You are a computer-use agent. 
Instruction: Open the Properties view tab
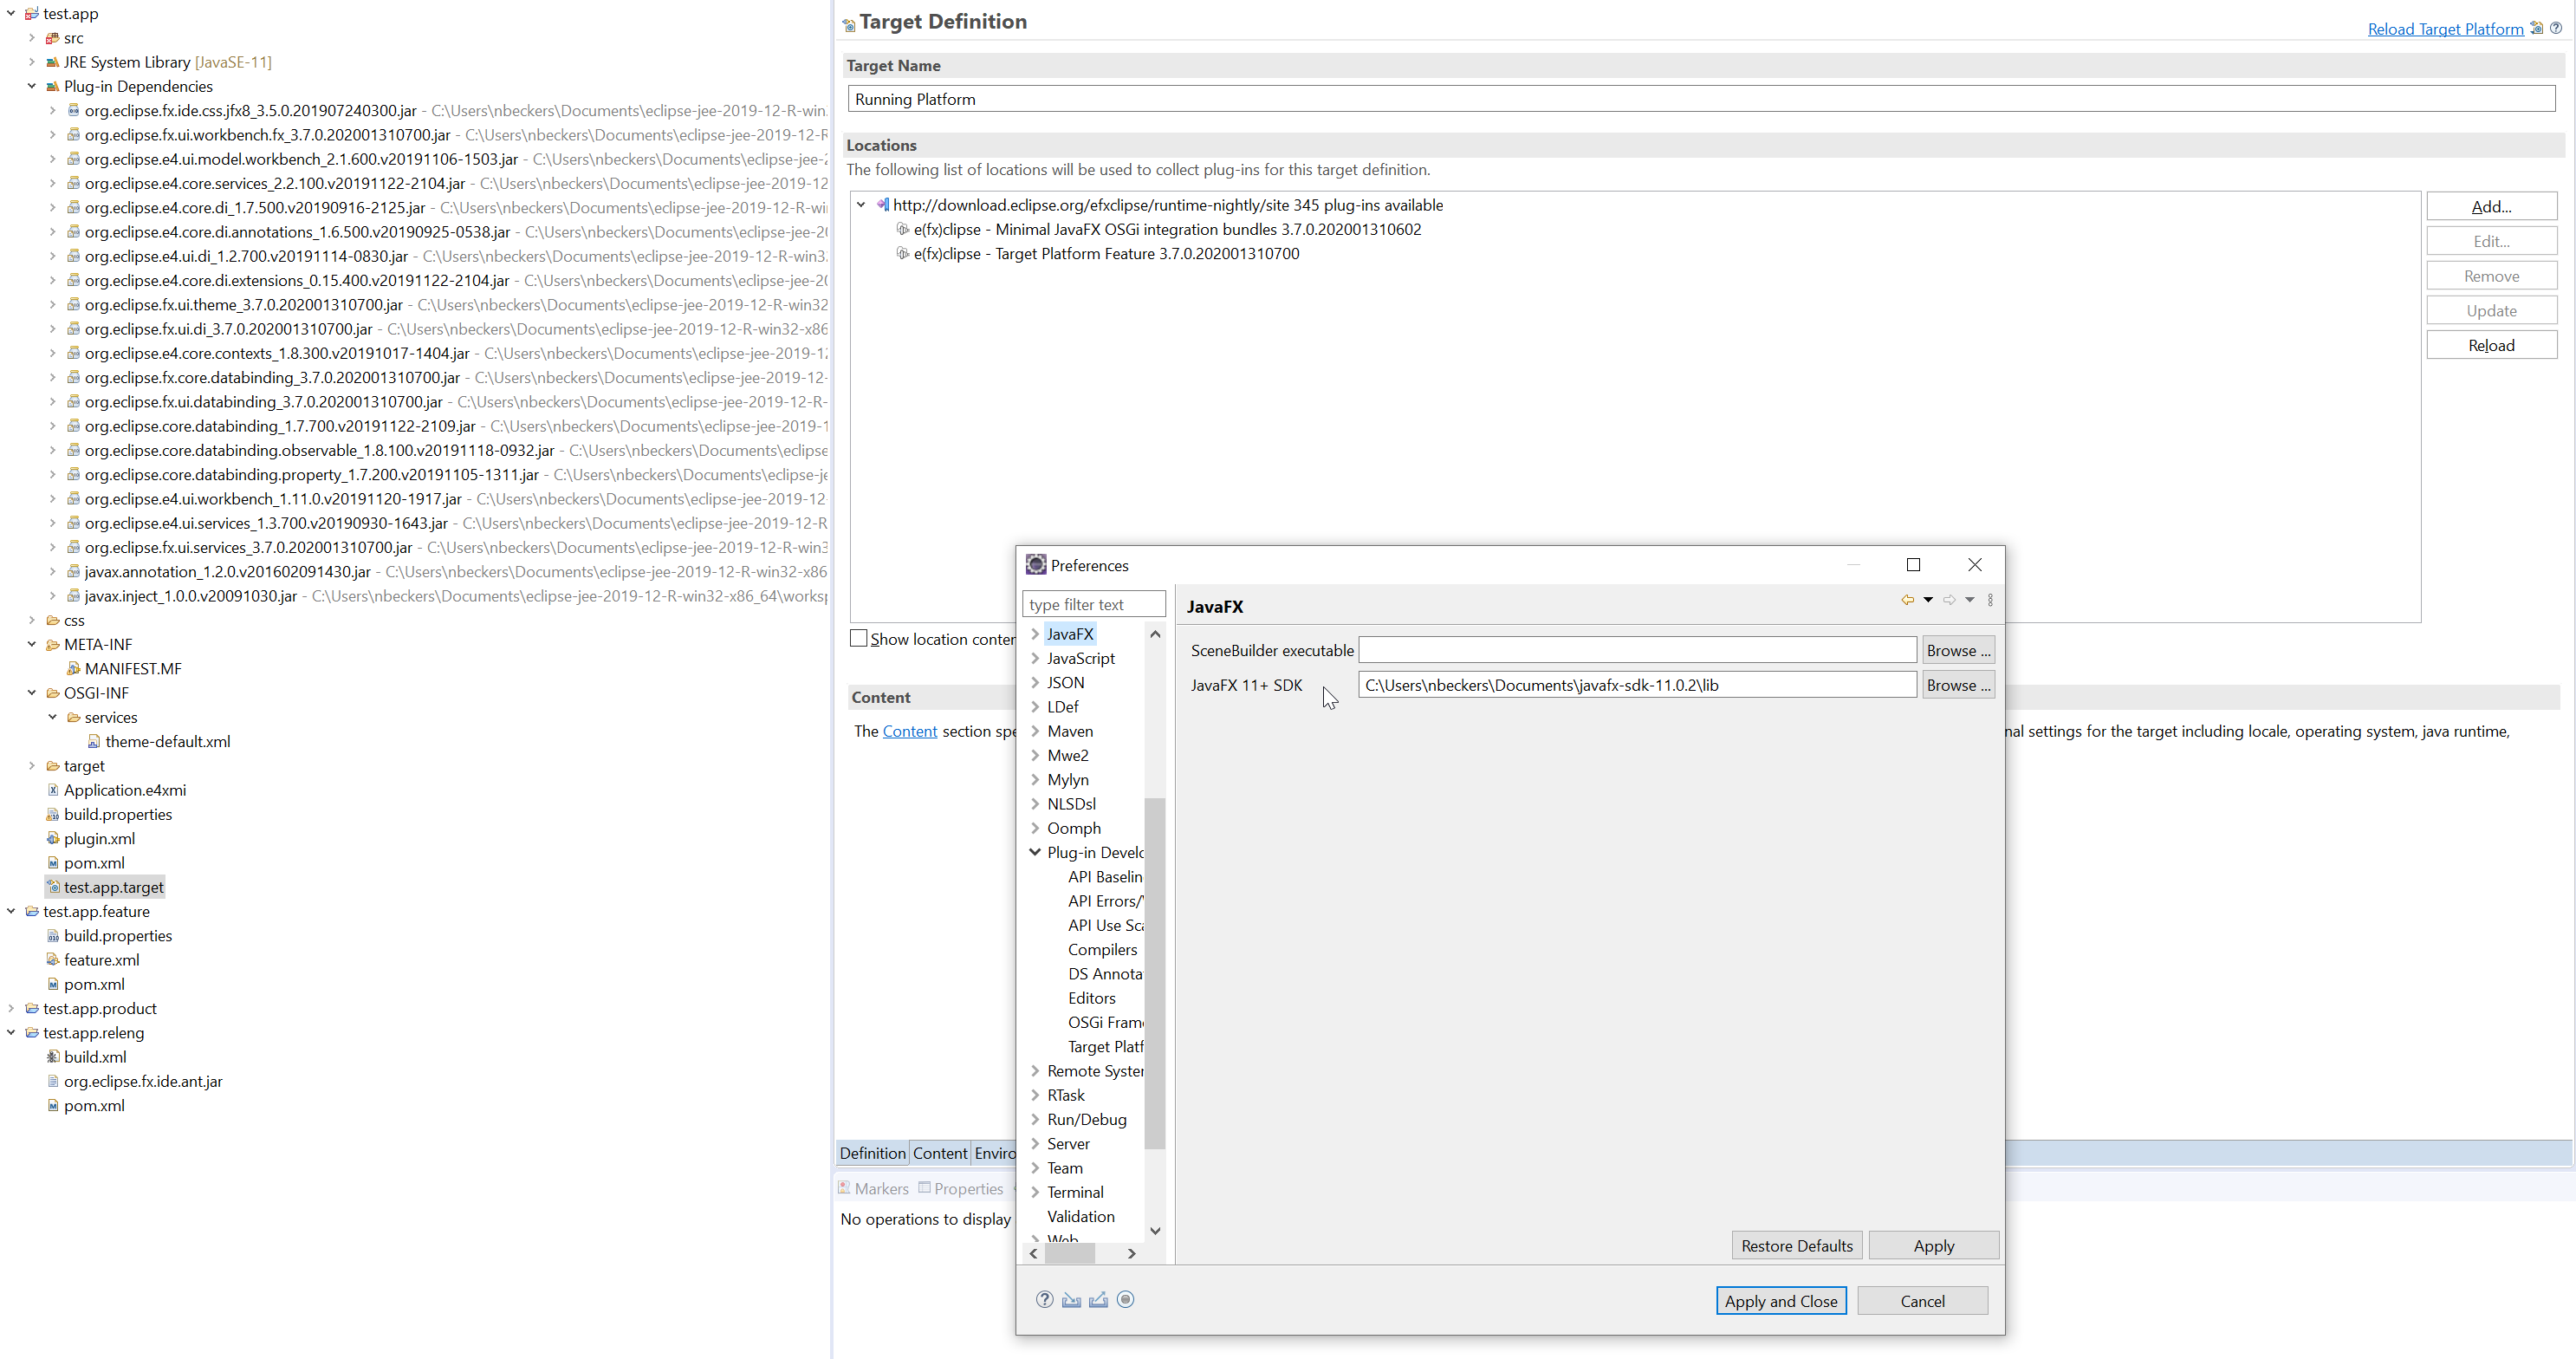coord(961,1188)
